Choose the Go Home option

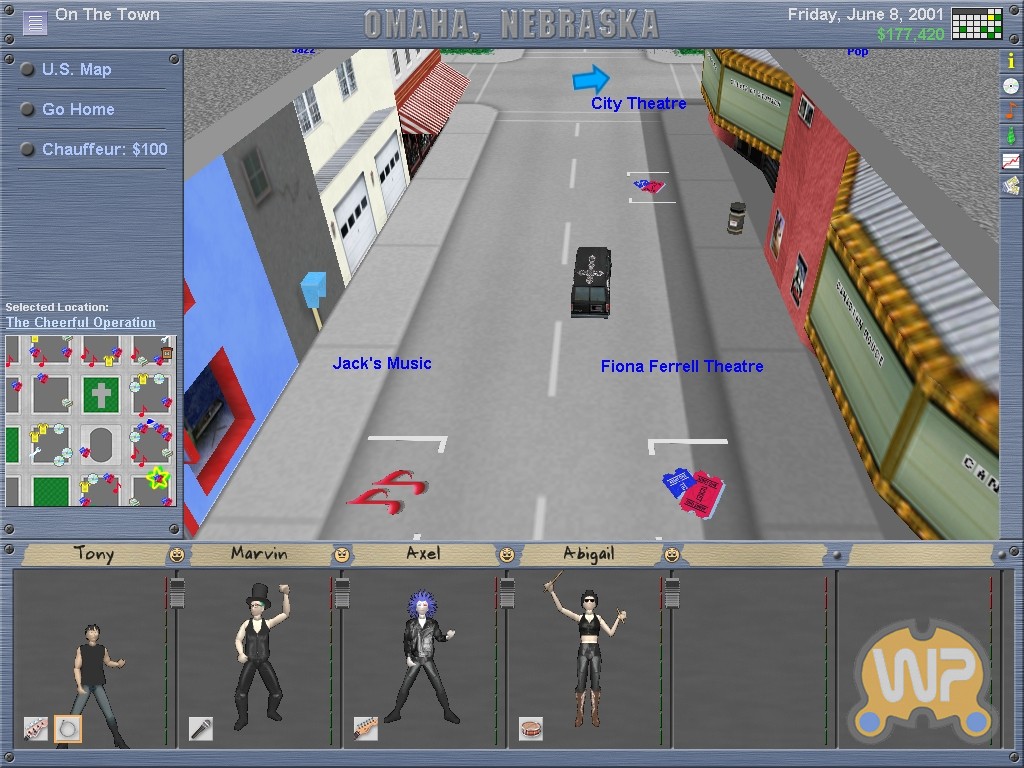pos(78,110)
